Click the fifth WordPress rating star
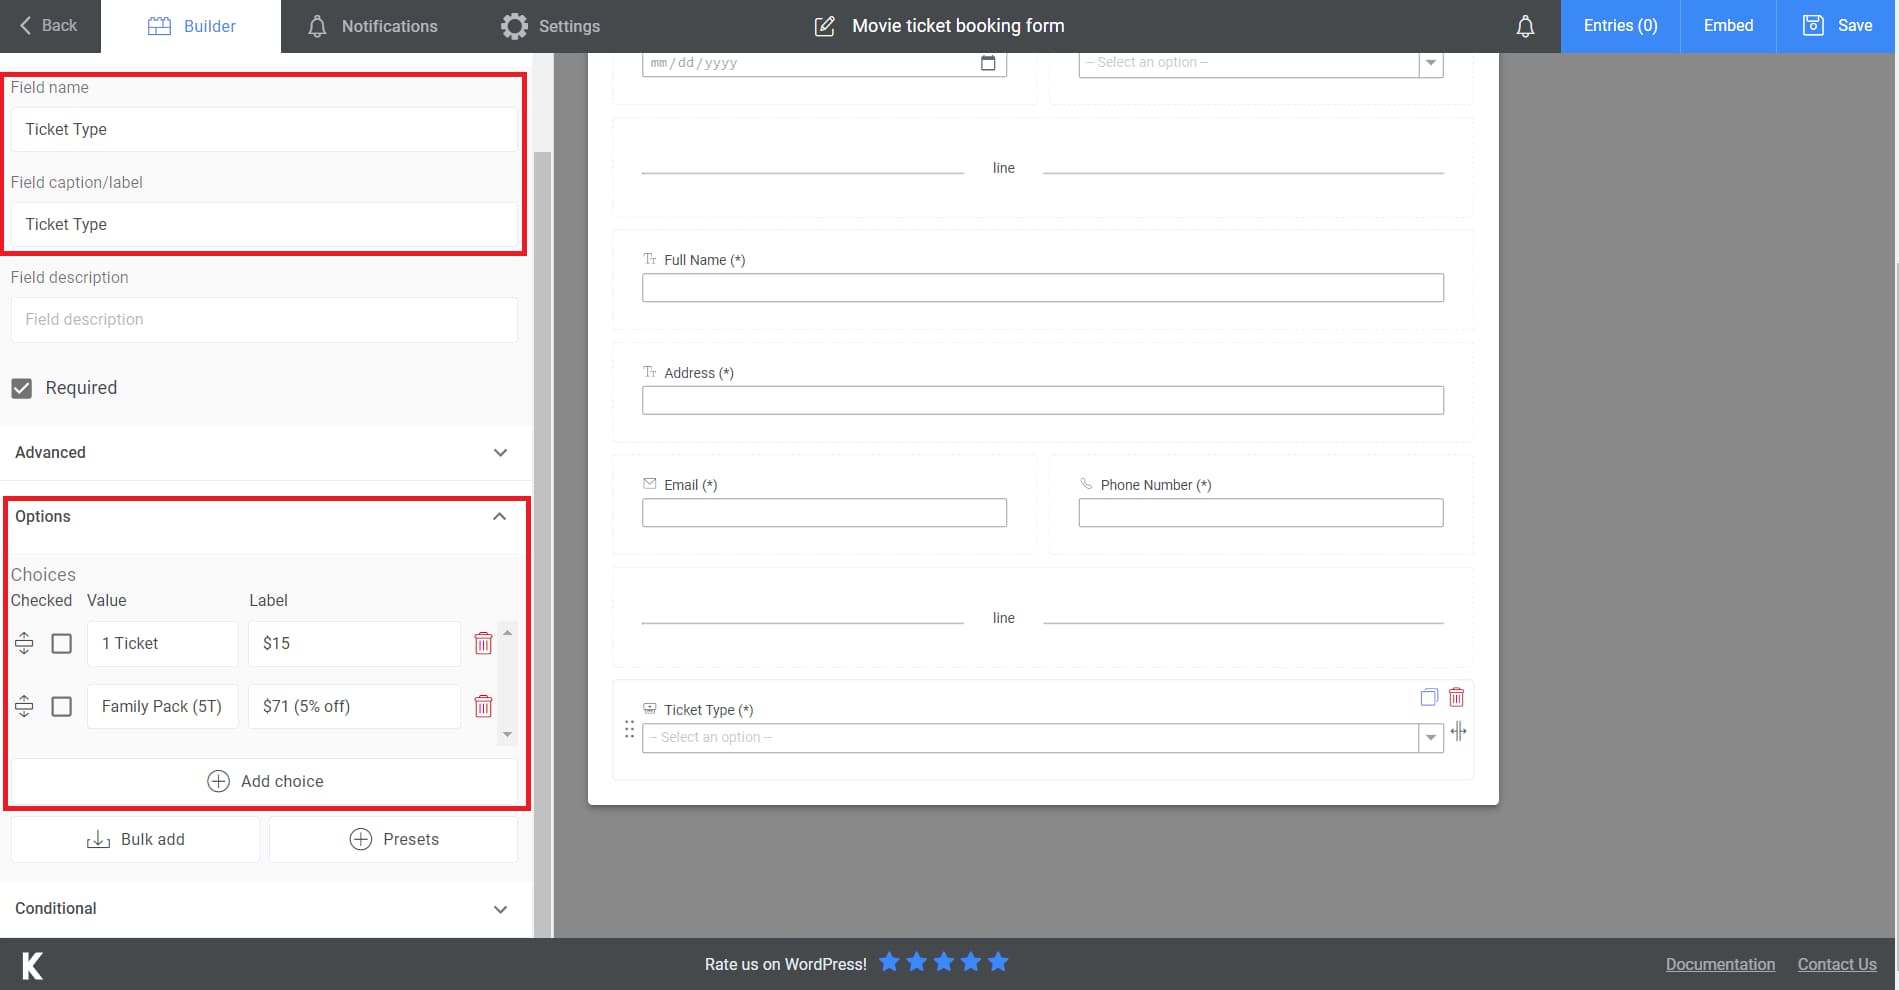 pos(996,962)
